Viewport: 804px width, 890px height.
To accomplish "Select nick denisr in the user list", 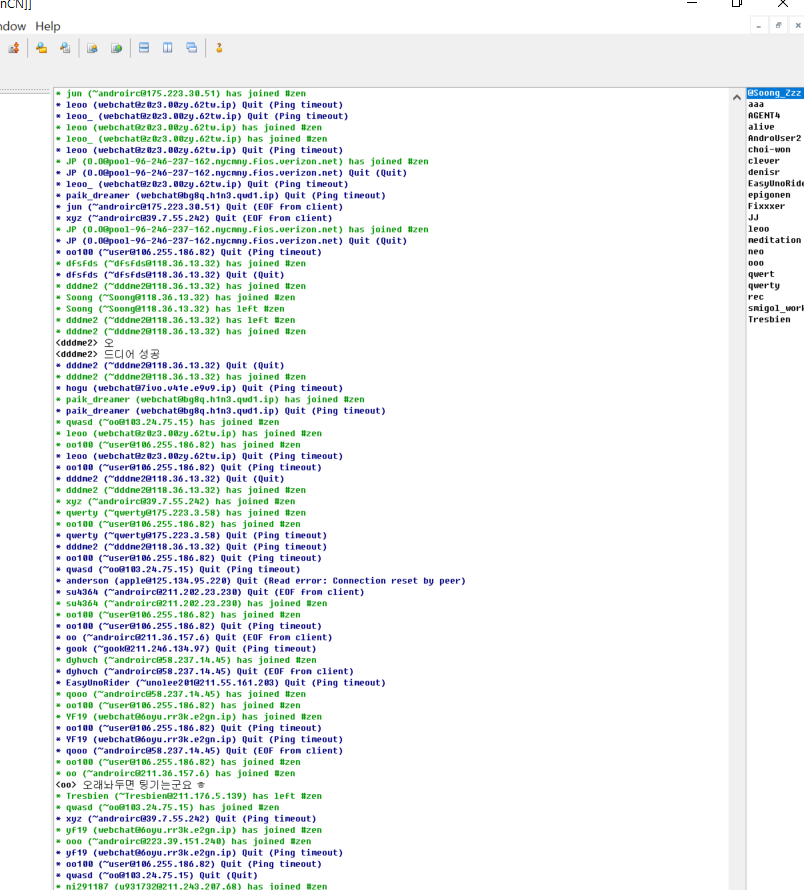I will pyautogui.click(x=764, y=172).
